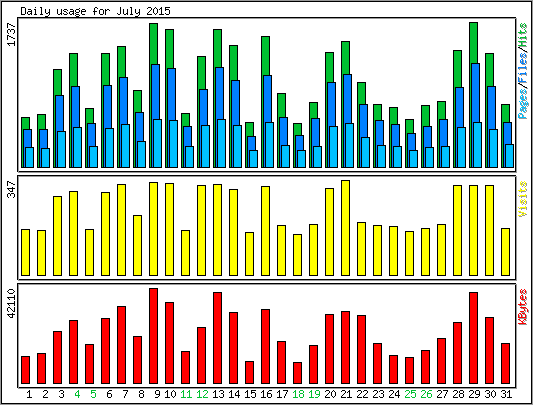Select green weekend day 19 label
This screenshot has height=405, width=533.
(x=314, y=394)
